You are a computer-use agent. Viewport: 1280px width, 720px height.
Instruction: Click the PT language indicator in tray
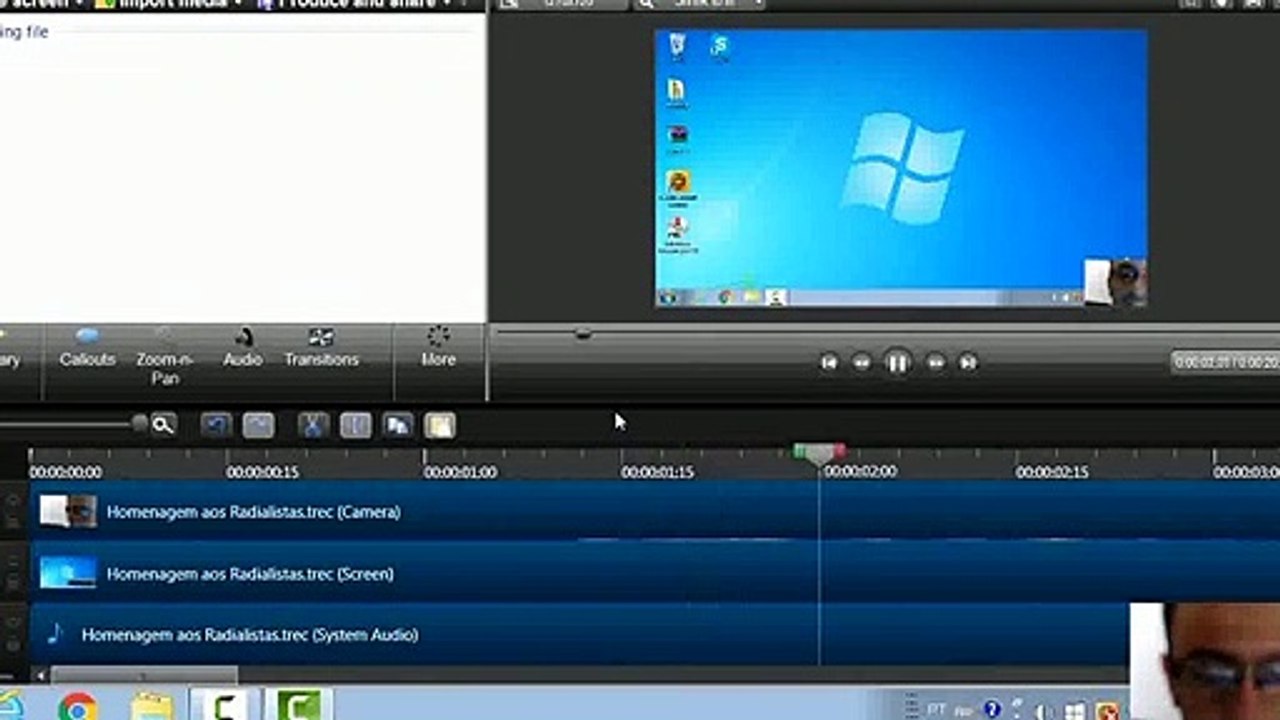[x=936, y=709]
